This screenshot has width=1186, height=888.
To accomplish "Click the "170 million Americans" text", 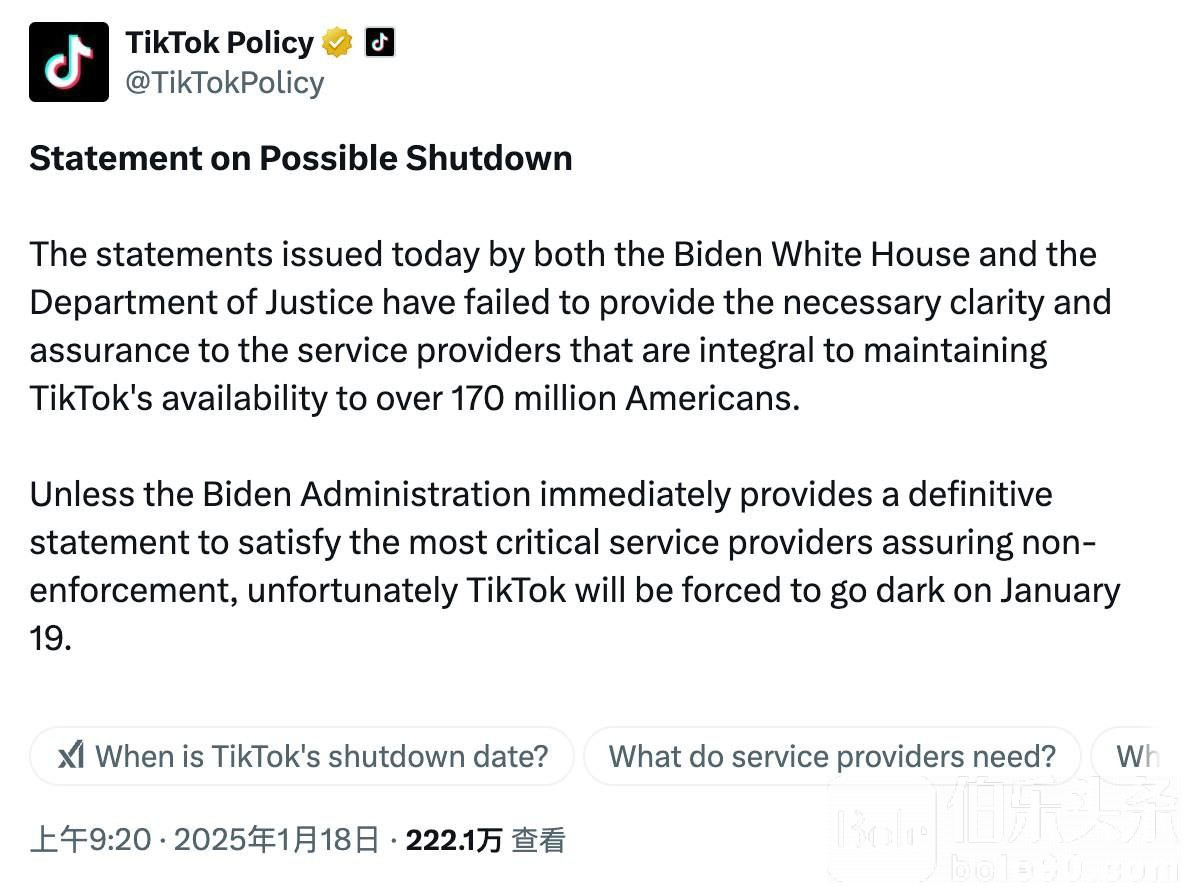I will (x=625, y=397).
